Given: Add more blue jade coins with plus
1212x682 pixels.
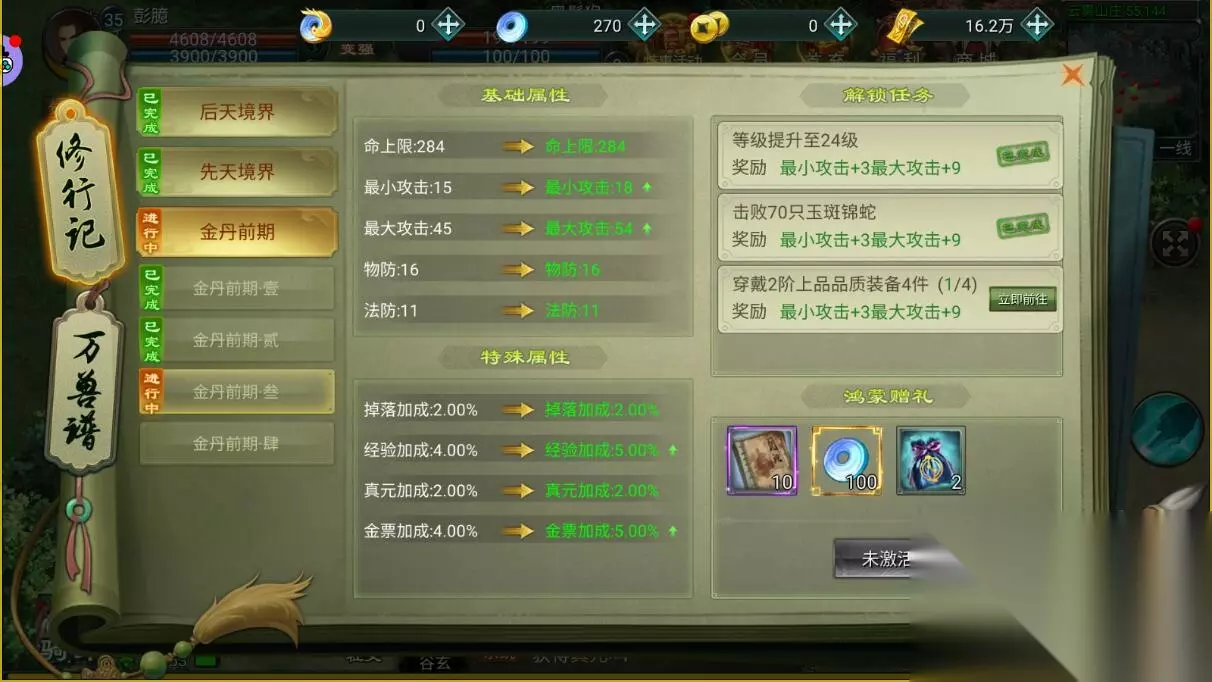Looking at the screenshot, I should (x=645, y=25).
